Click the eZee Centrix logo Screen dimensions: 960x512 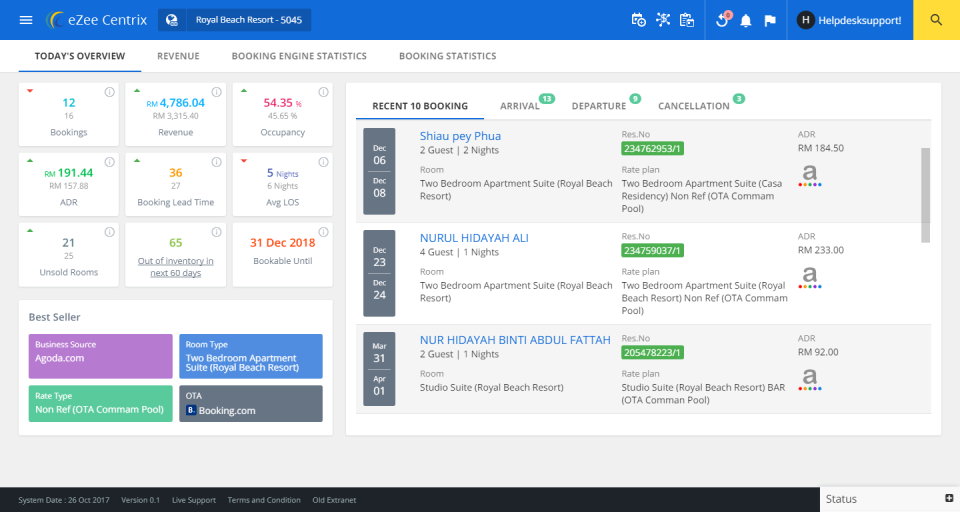[x=97, y=20]
